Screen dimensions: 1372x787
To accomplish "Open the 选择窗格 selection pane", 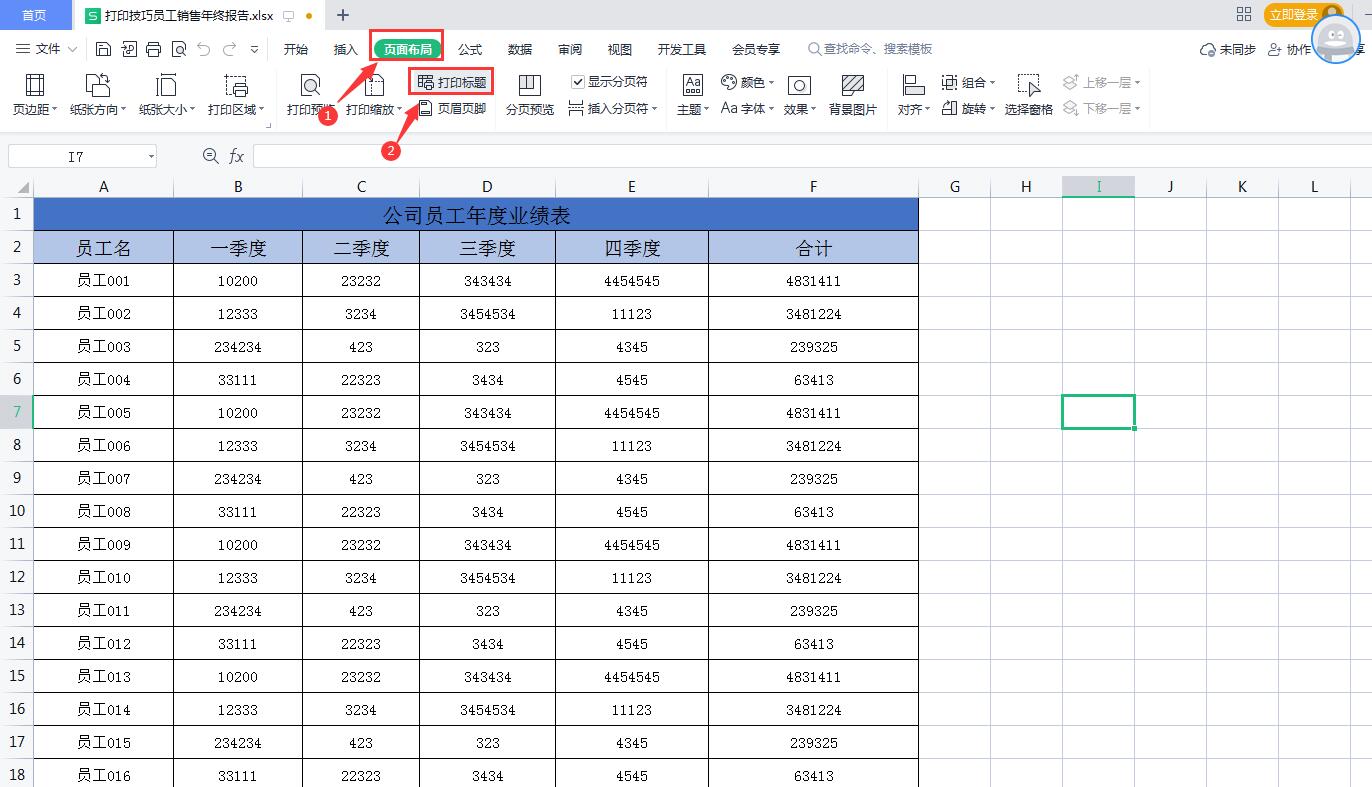I will (x=1028, y=95).
